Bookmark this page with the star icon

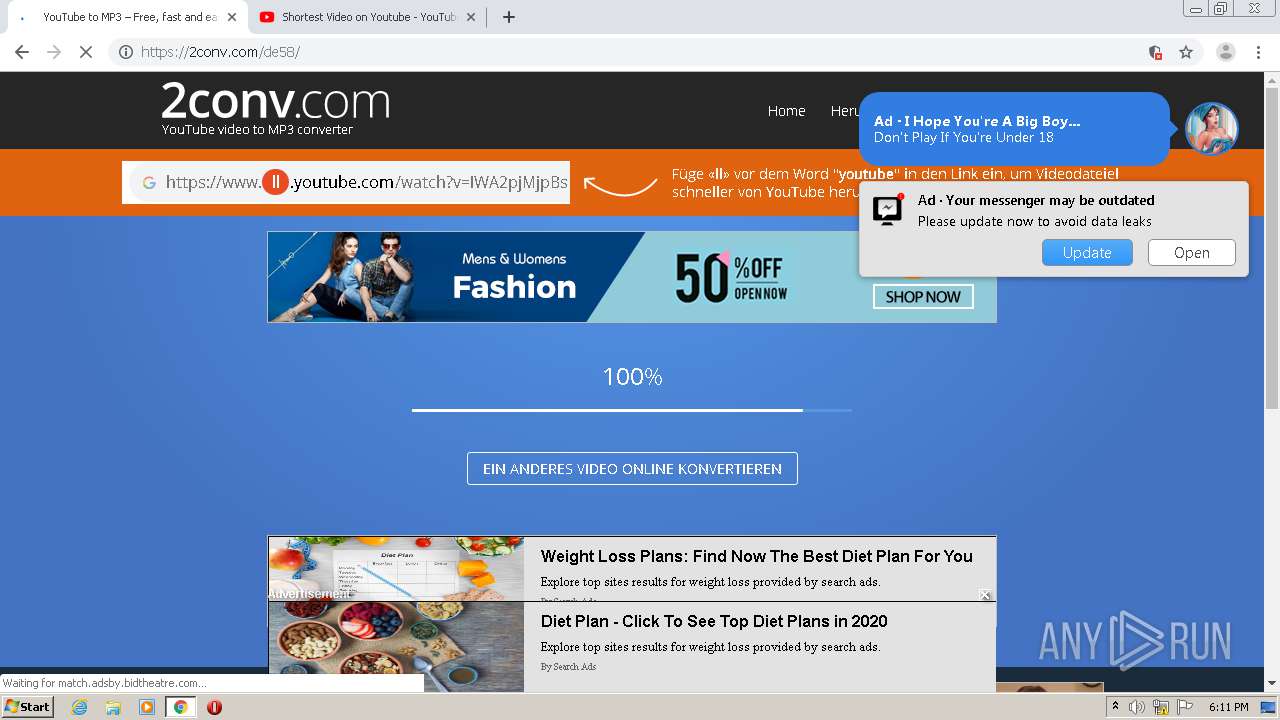[1186, 52]
